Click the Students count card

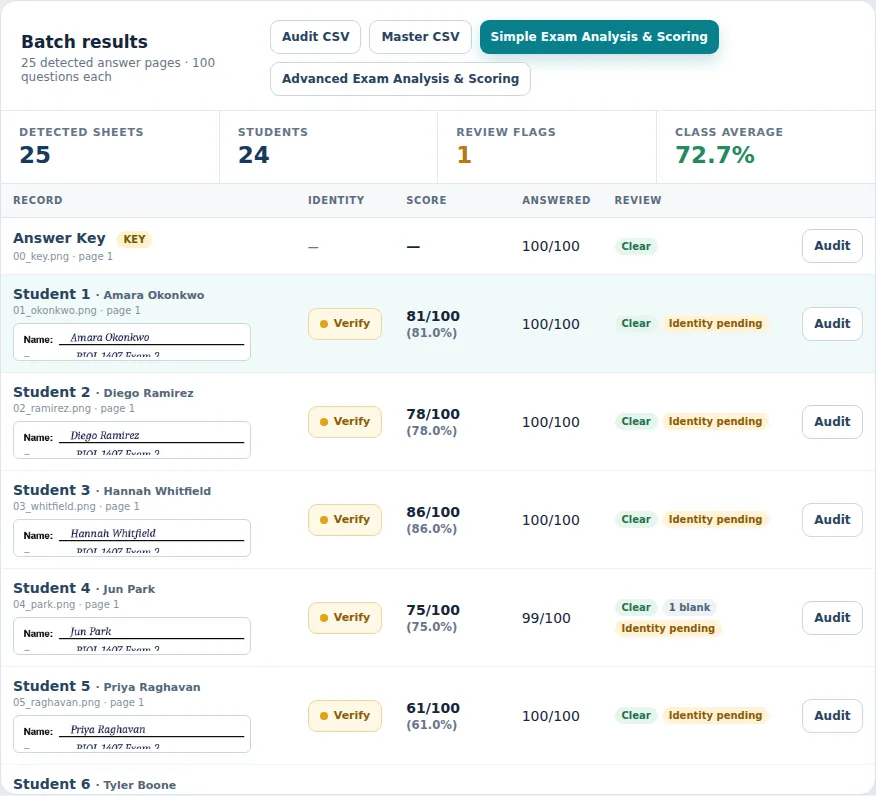328,147
